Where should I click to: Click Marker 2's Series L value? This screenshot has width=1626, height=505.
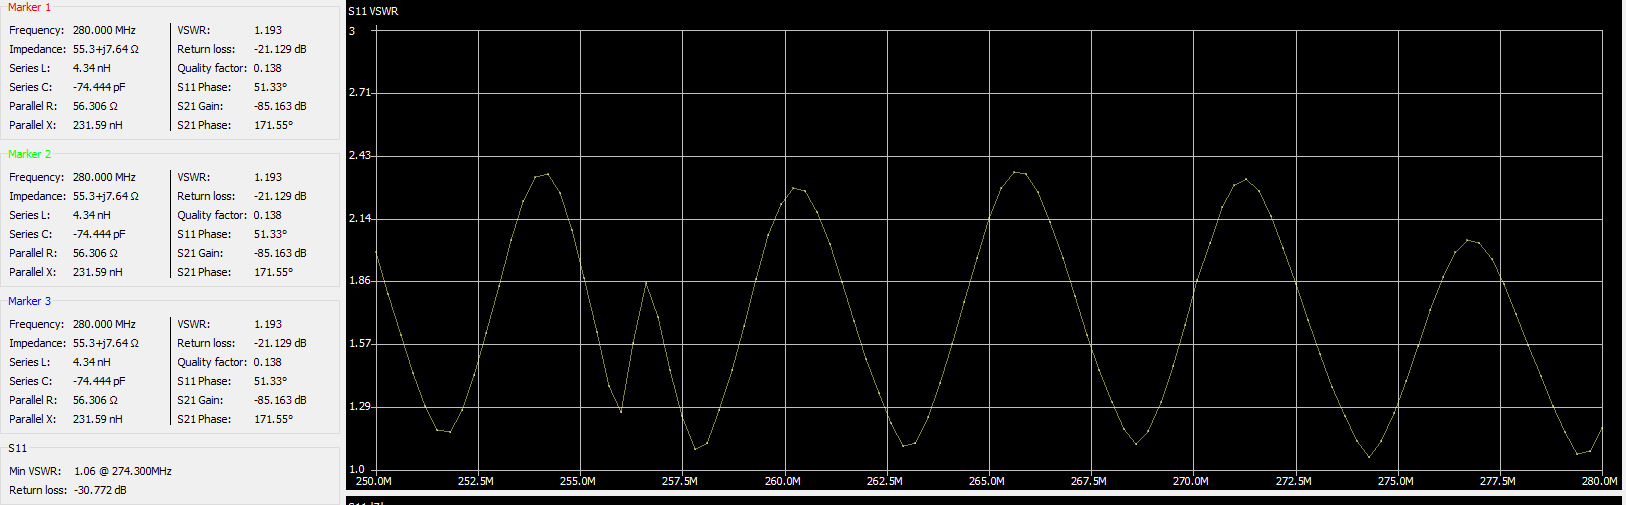(x=92, y=215)
